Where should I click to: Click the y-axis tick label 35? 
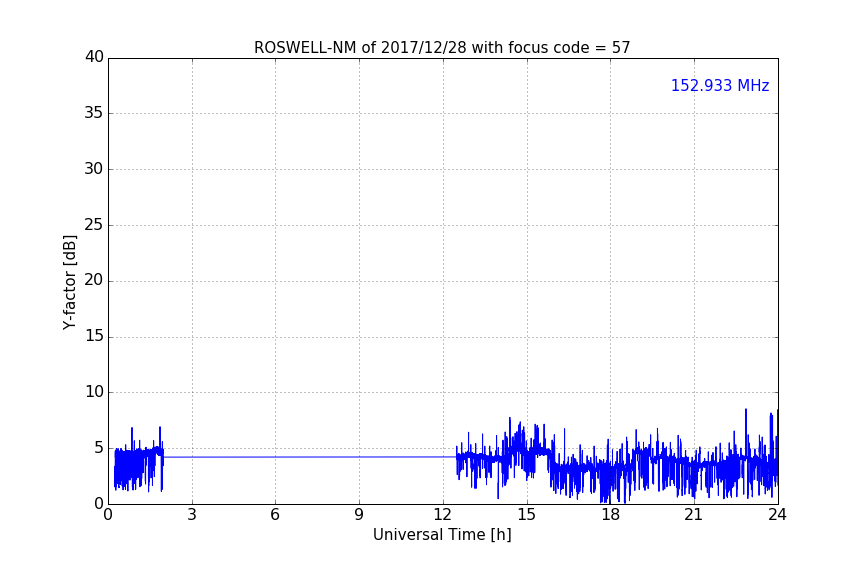pos(94,113)
